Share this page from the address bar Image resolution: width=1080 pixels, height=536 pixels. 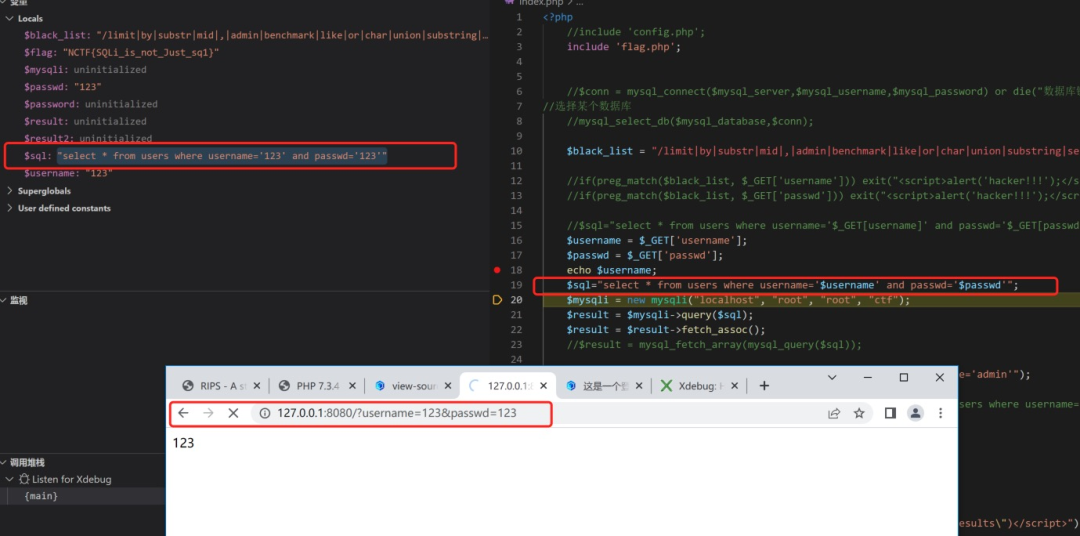click(834, 413)
